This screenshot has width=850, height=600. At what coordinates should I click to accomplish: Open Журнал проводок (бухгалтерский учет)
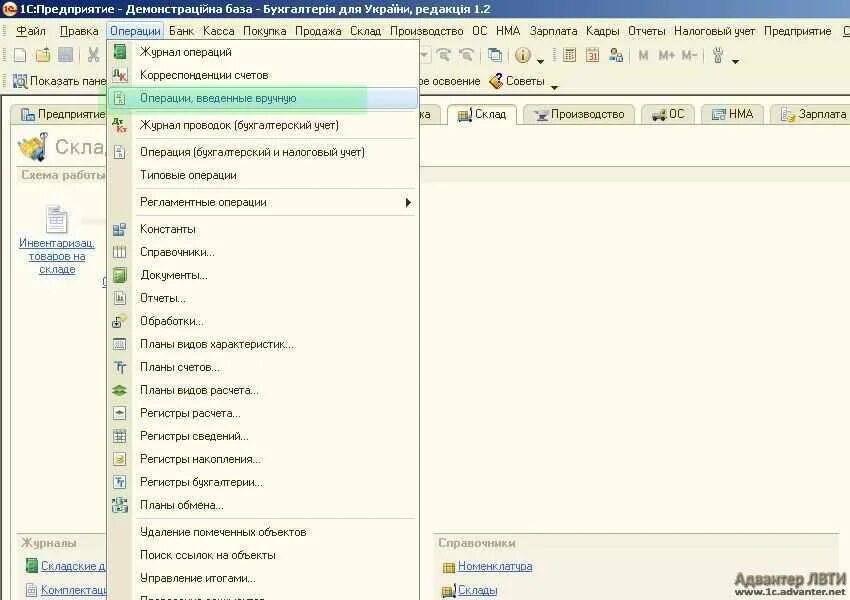coord(263,125)
